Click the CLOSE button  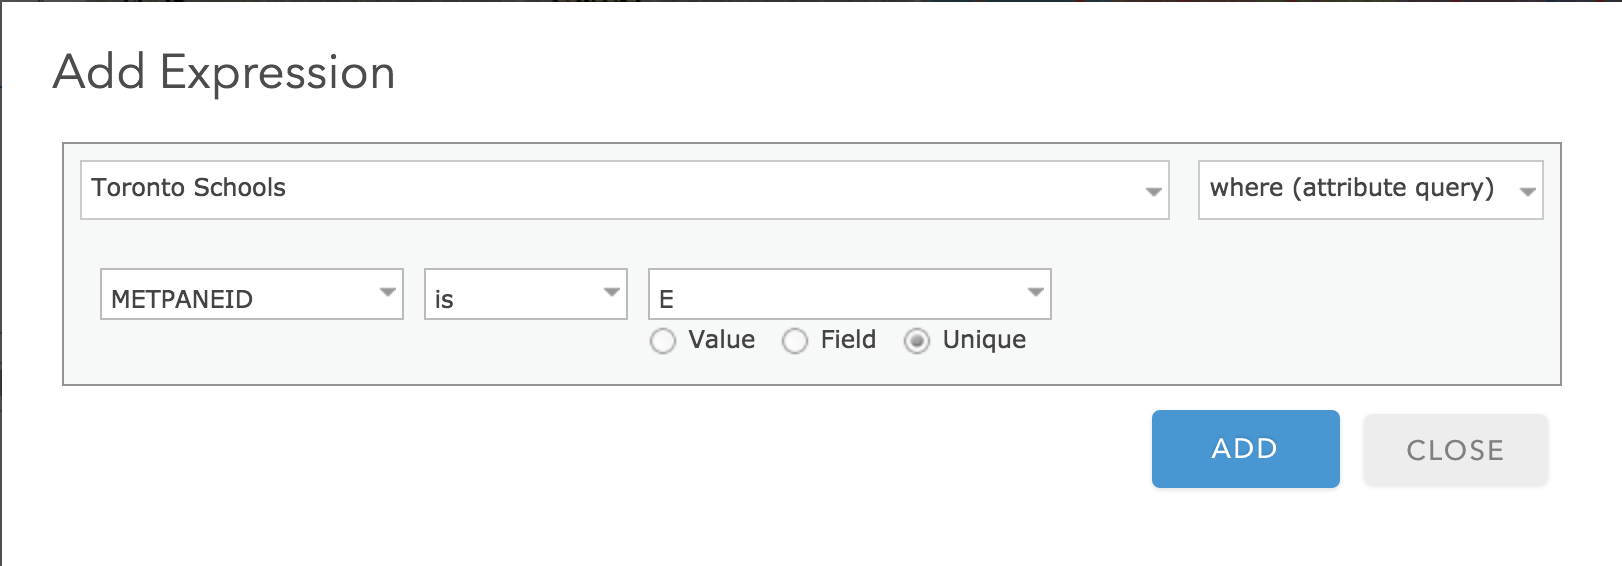[1456, 450]
